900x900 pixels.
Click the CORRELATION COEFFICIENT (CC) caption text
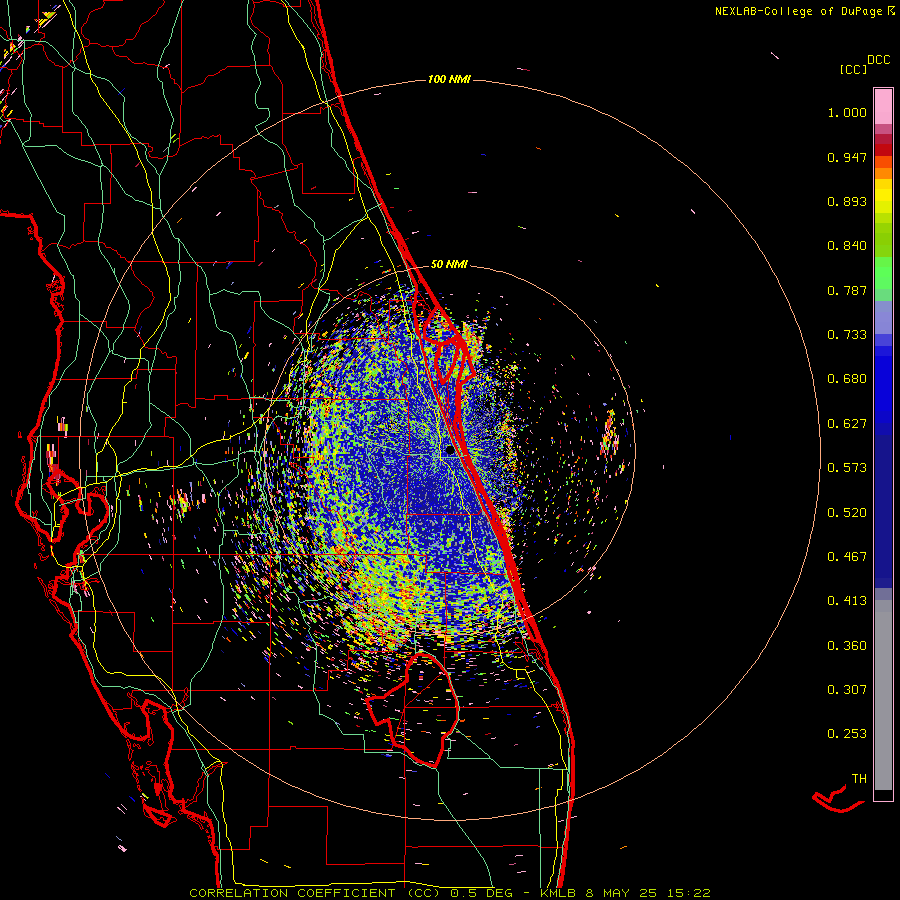pos(314,893)
